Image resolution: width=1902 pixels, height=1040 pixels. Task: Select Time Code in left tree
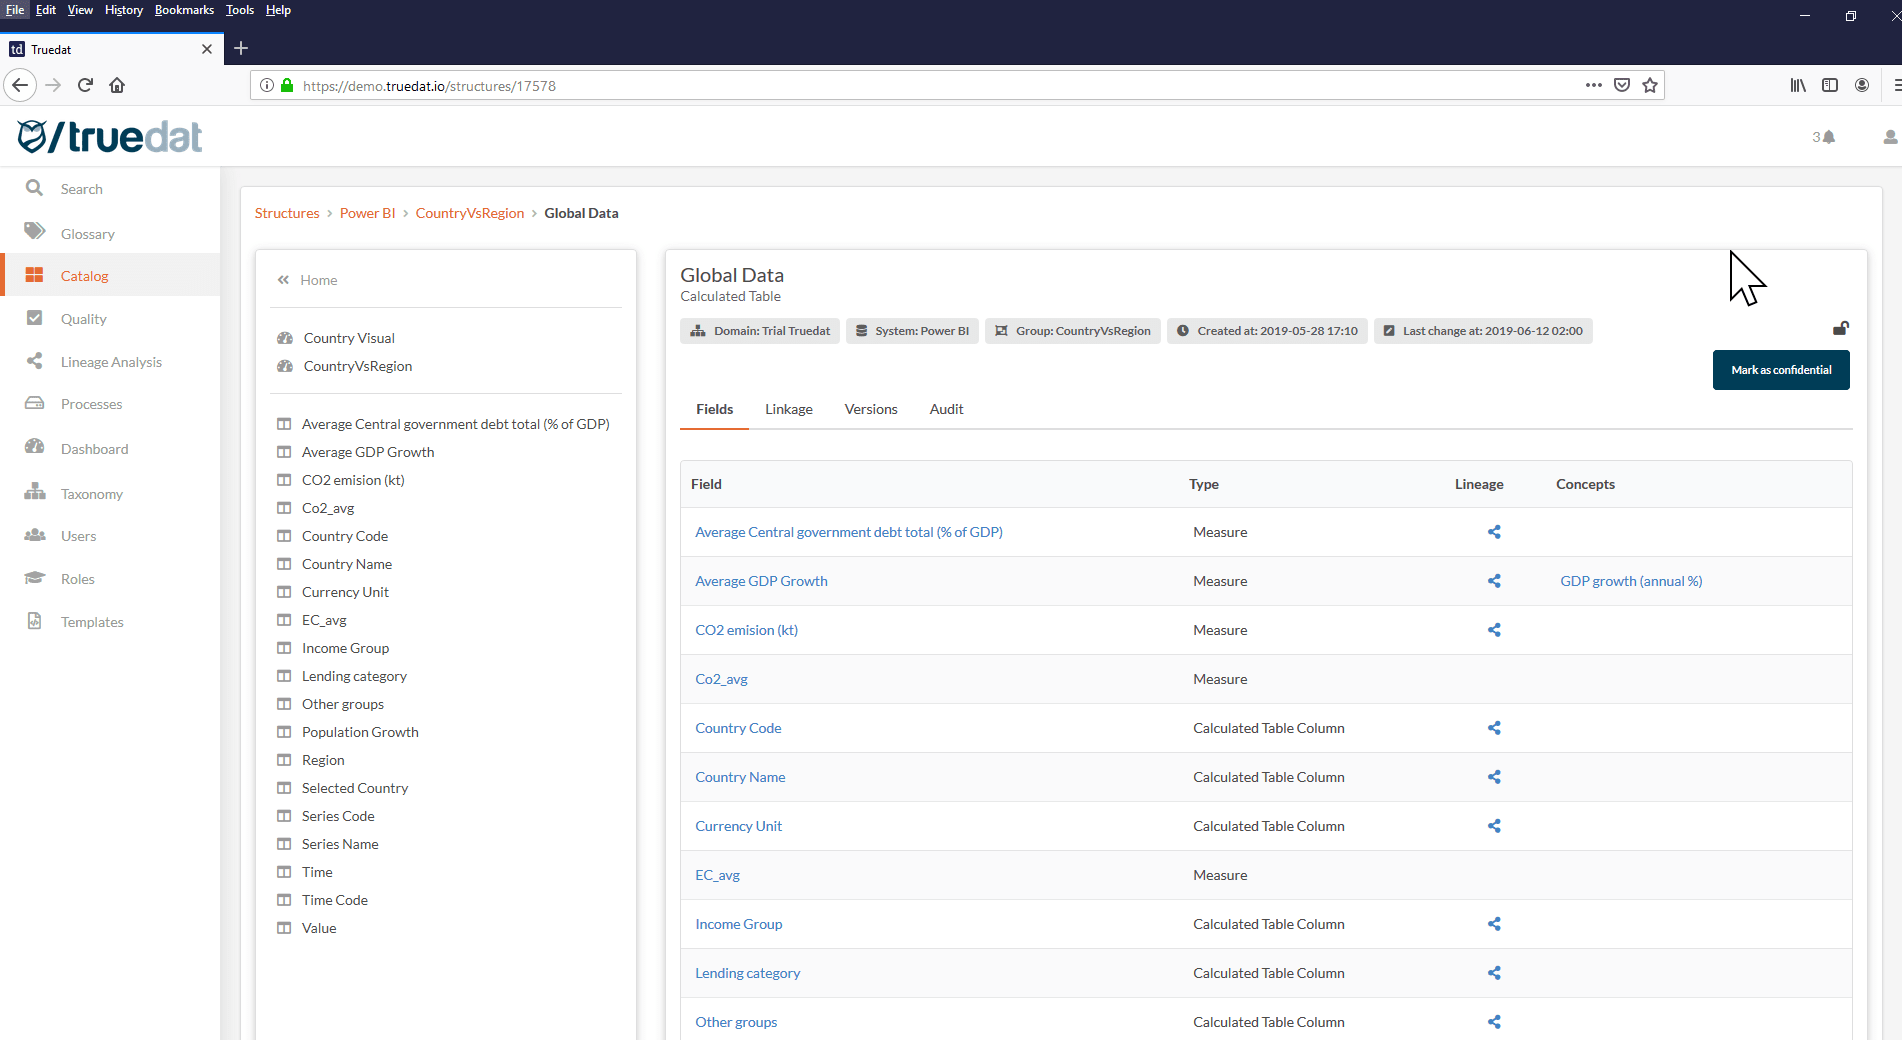pyautogui.click(x=335, y=900)
